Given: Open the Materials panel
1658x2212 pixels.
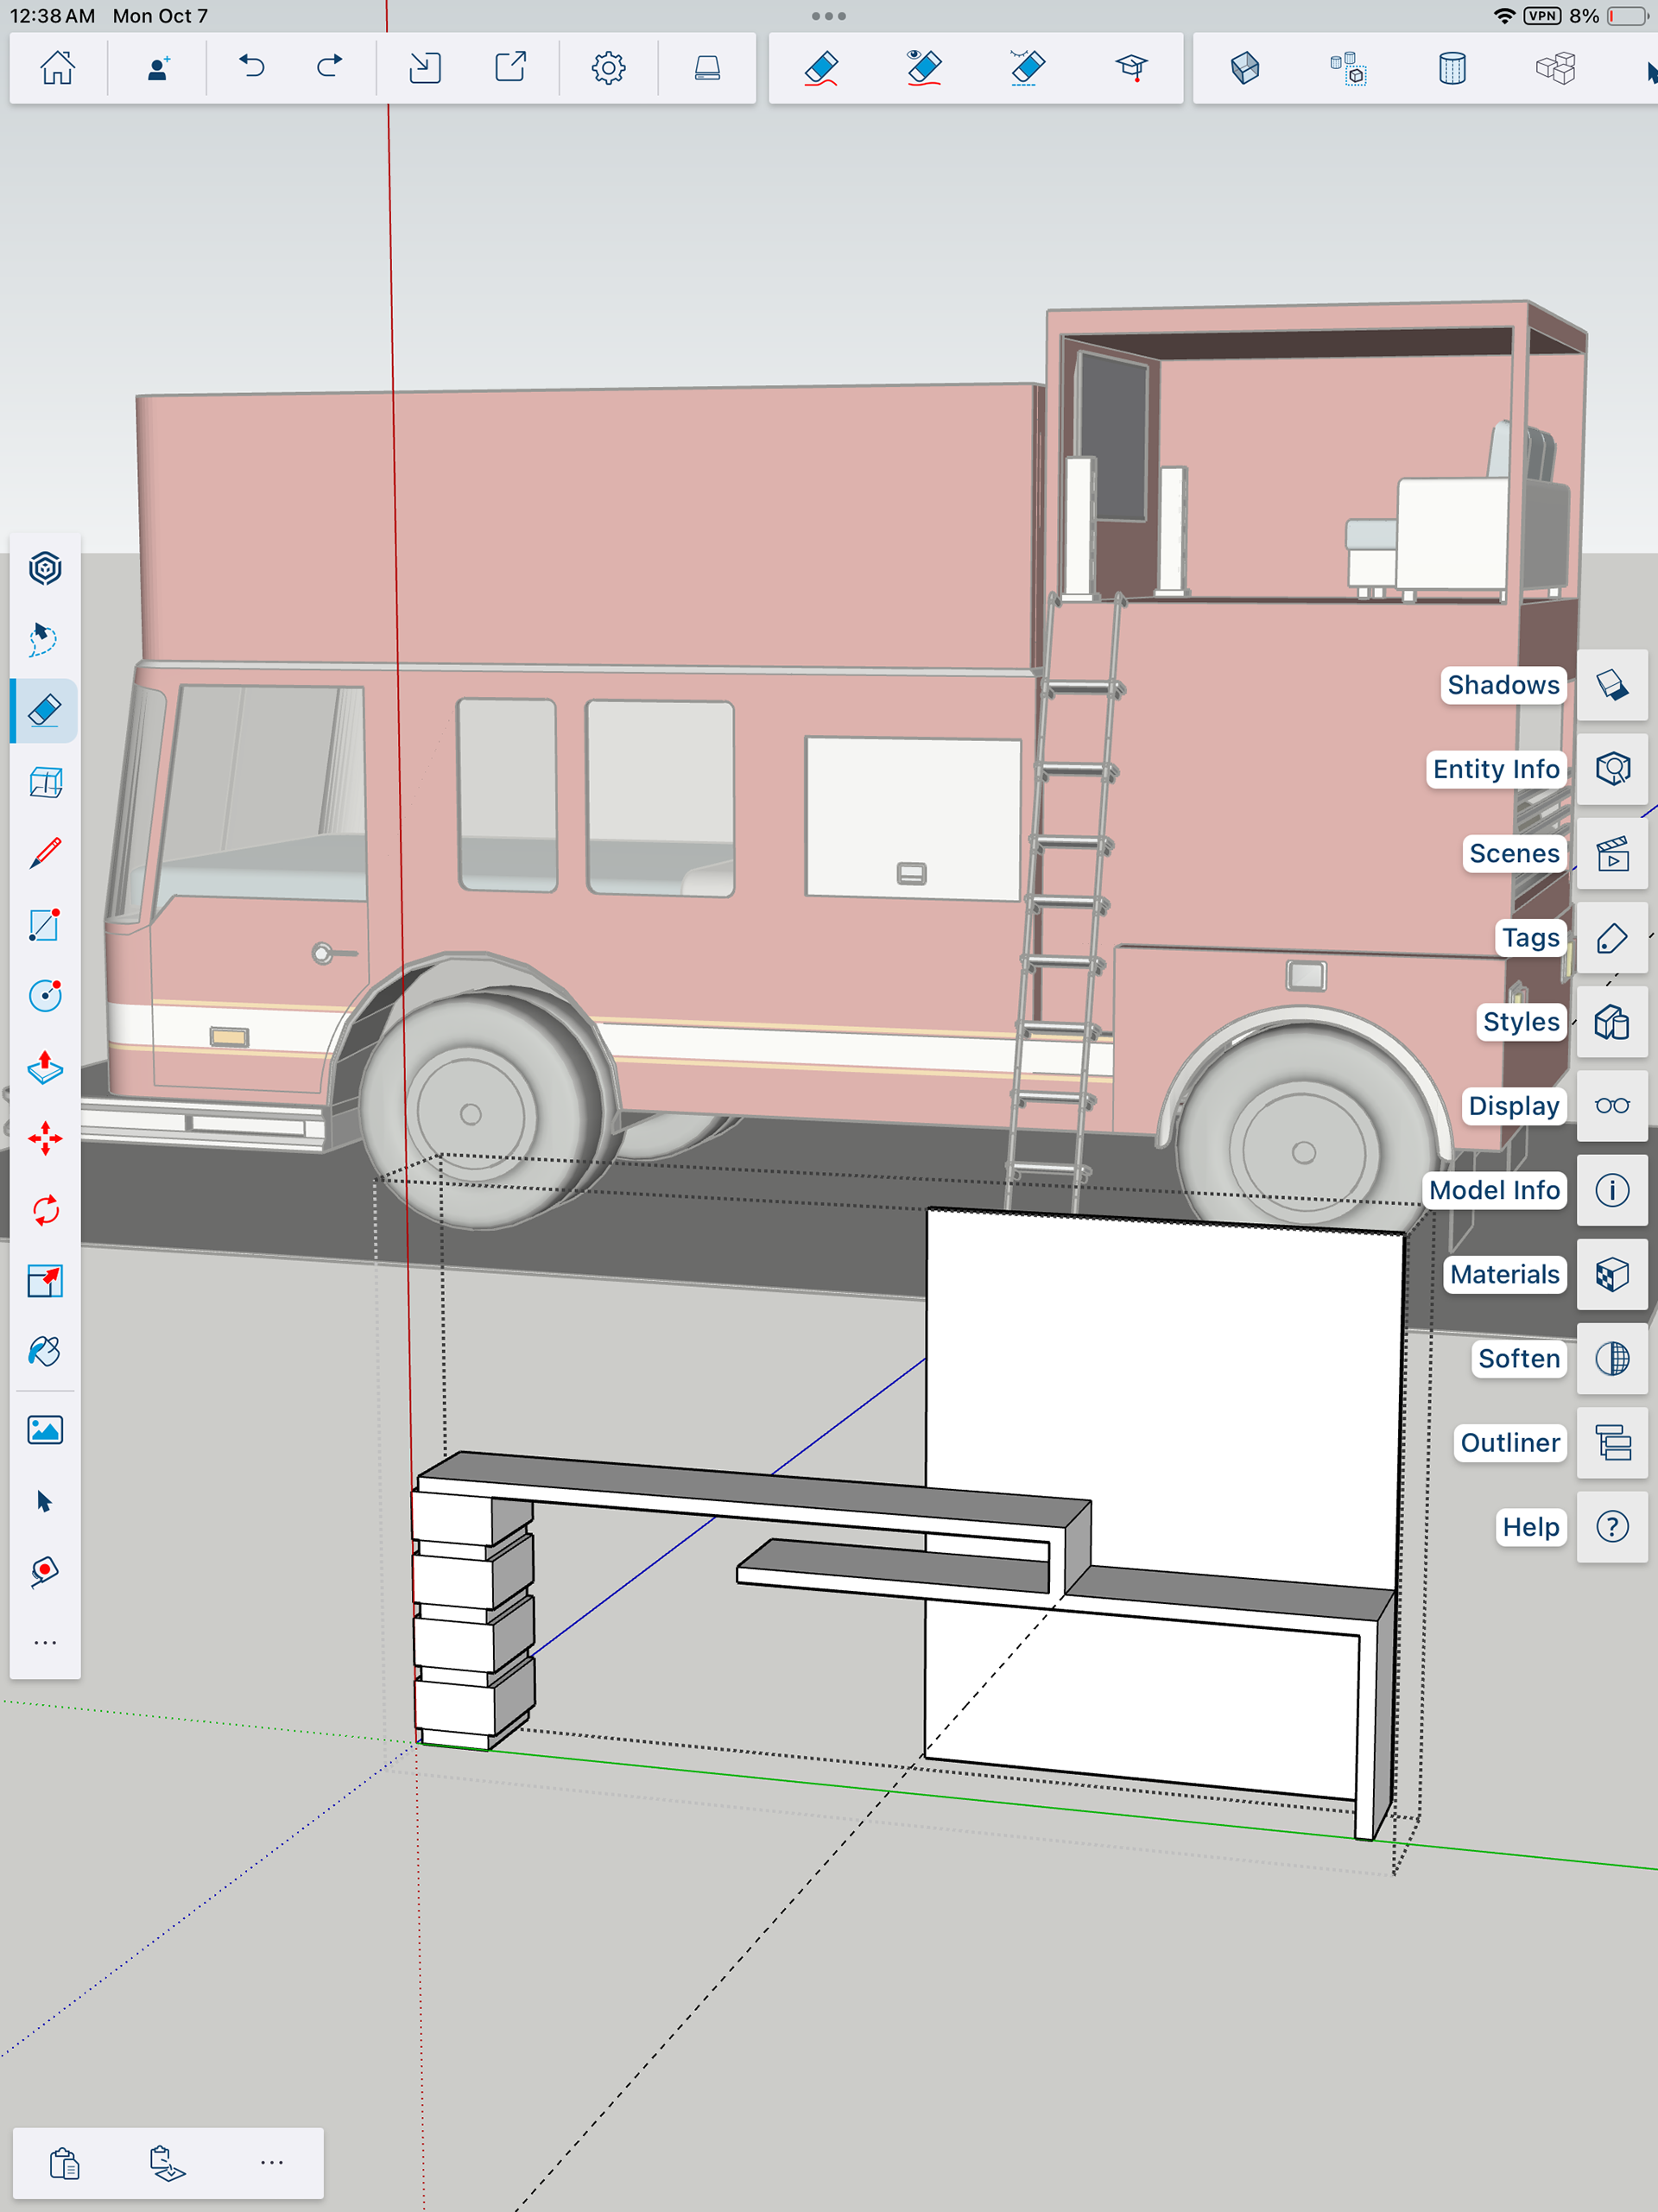Looking at the screenshot, I should (x=1612, y=1275).
